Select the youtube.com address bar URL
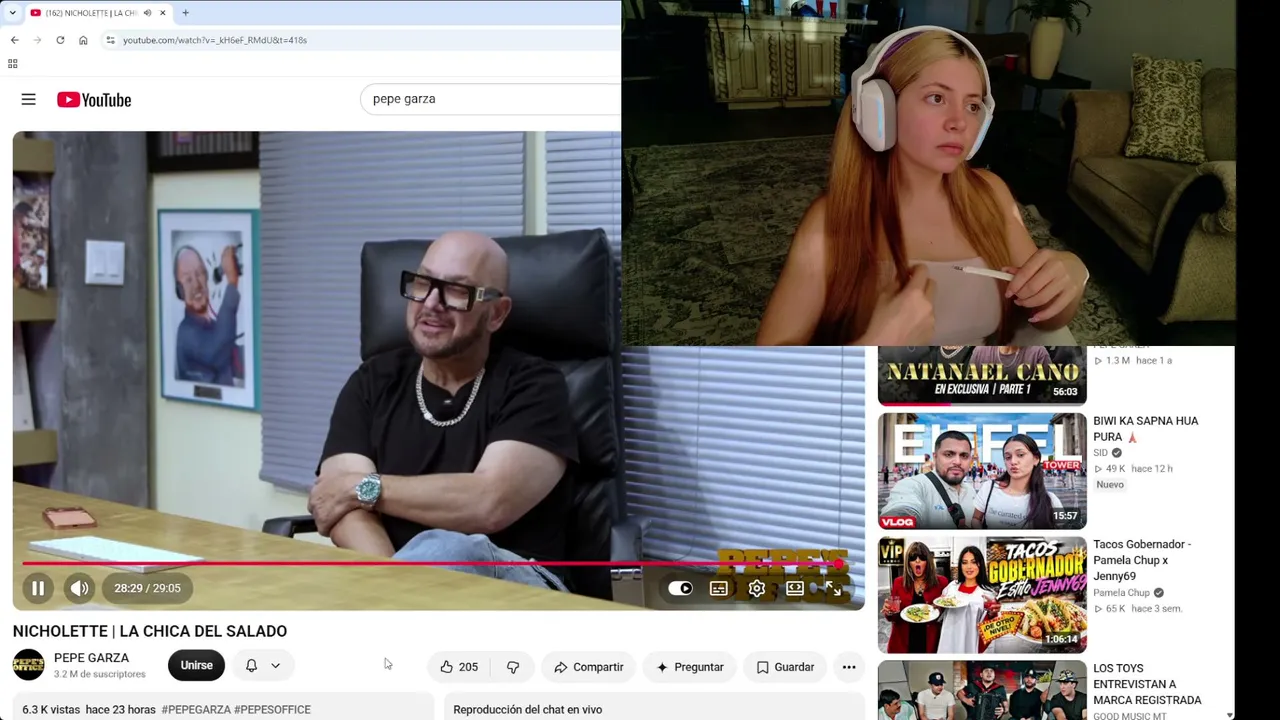 (x=215, y=40)
